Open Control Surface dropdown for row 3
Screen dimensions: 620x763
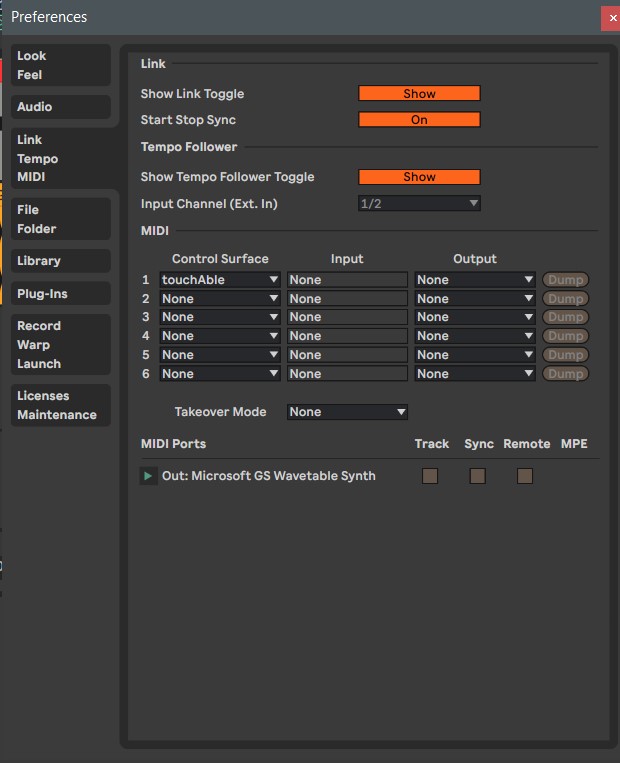coord(220,317)
